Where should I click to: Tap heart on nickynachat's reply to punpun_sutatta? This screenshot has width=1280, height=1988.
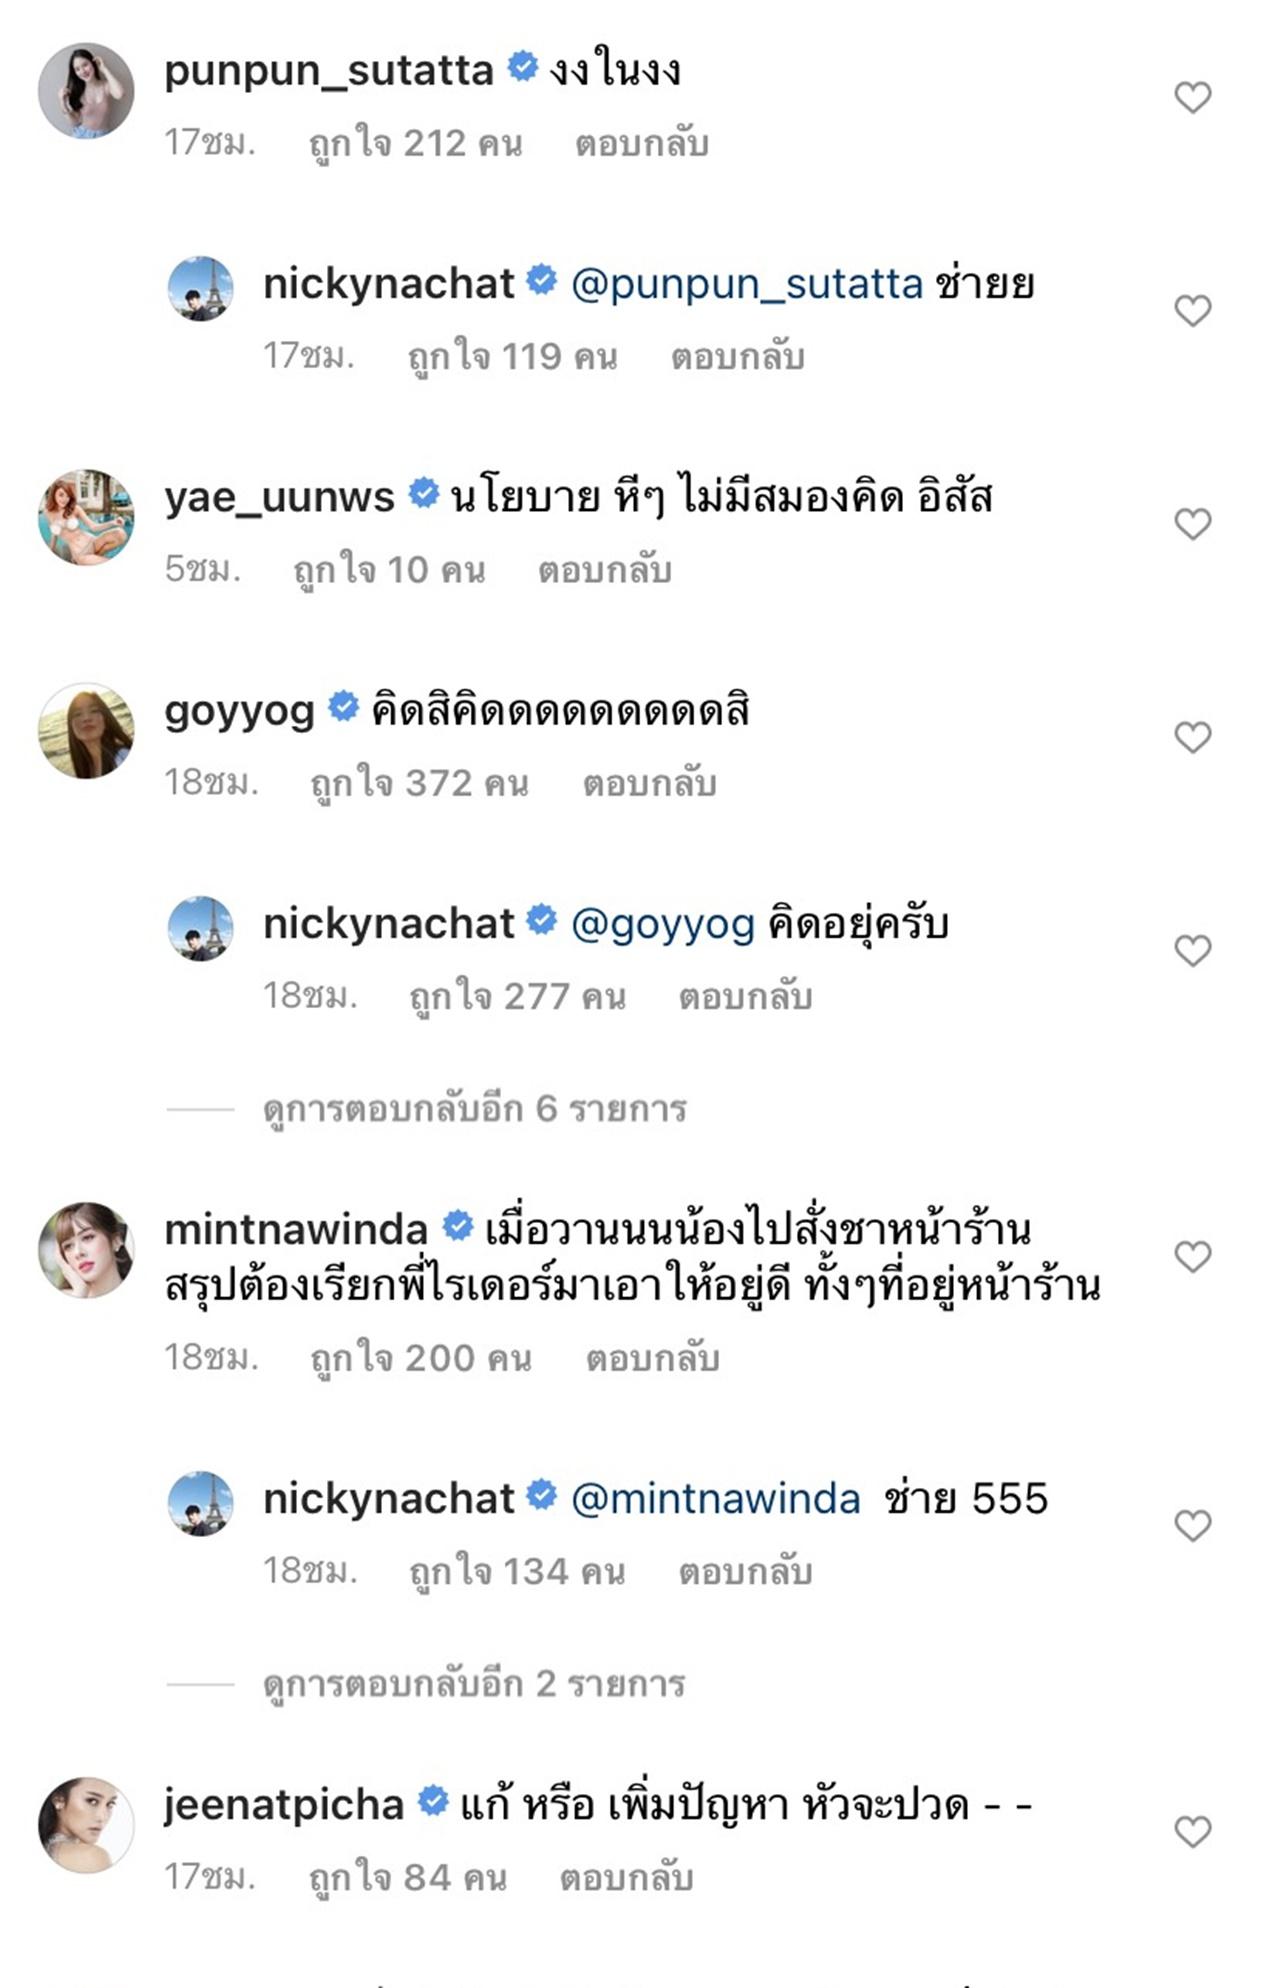tap(1192, 311)
